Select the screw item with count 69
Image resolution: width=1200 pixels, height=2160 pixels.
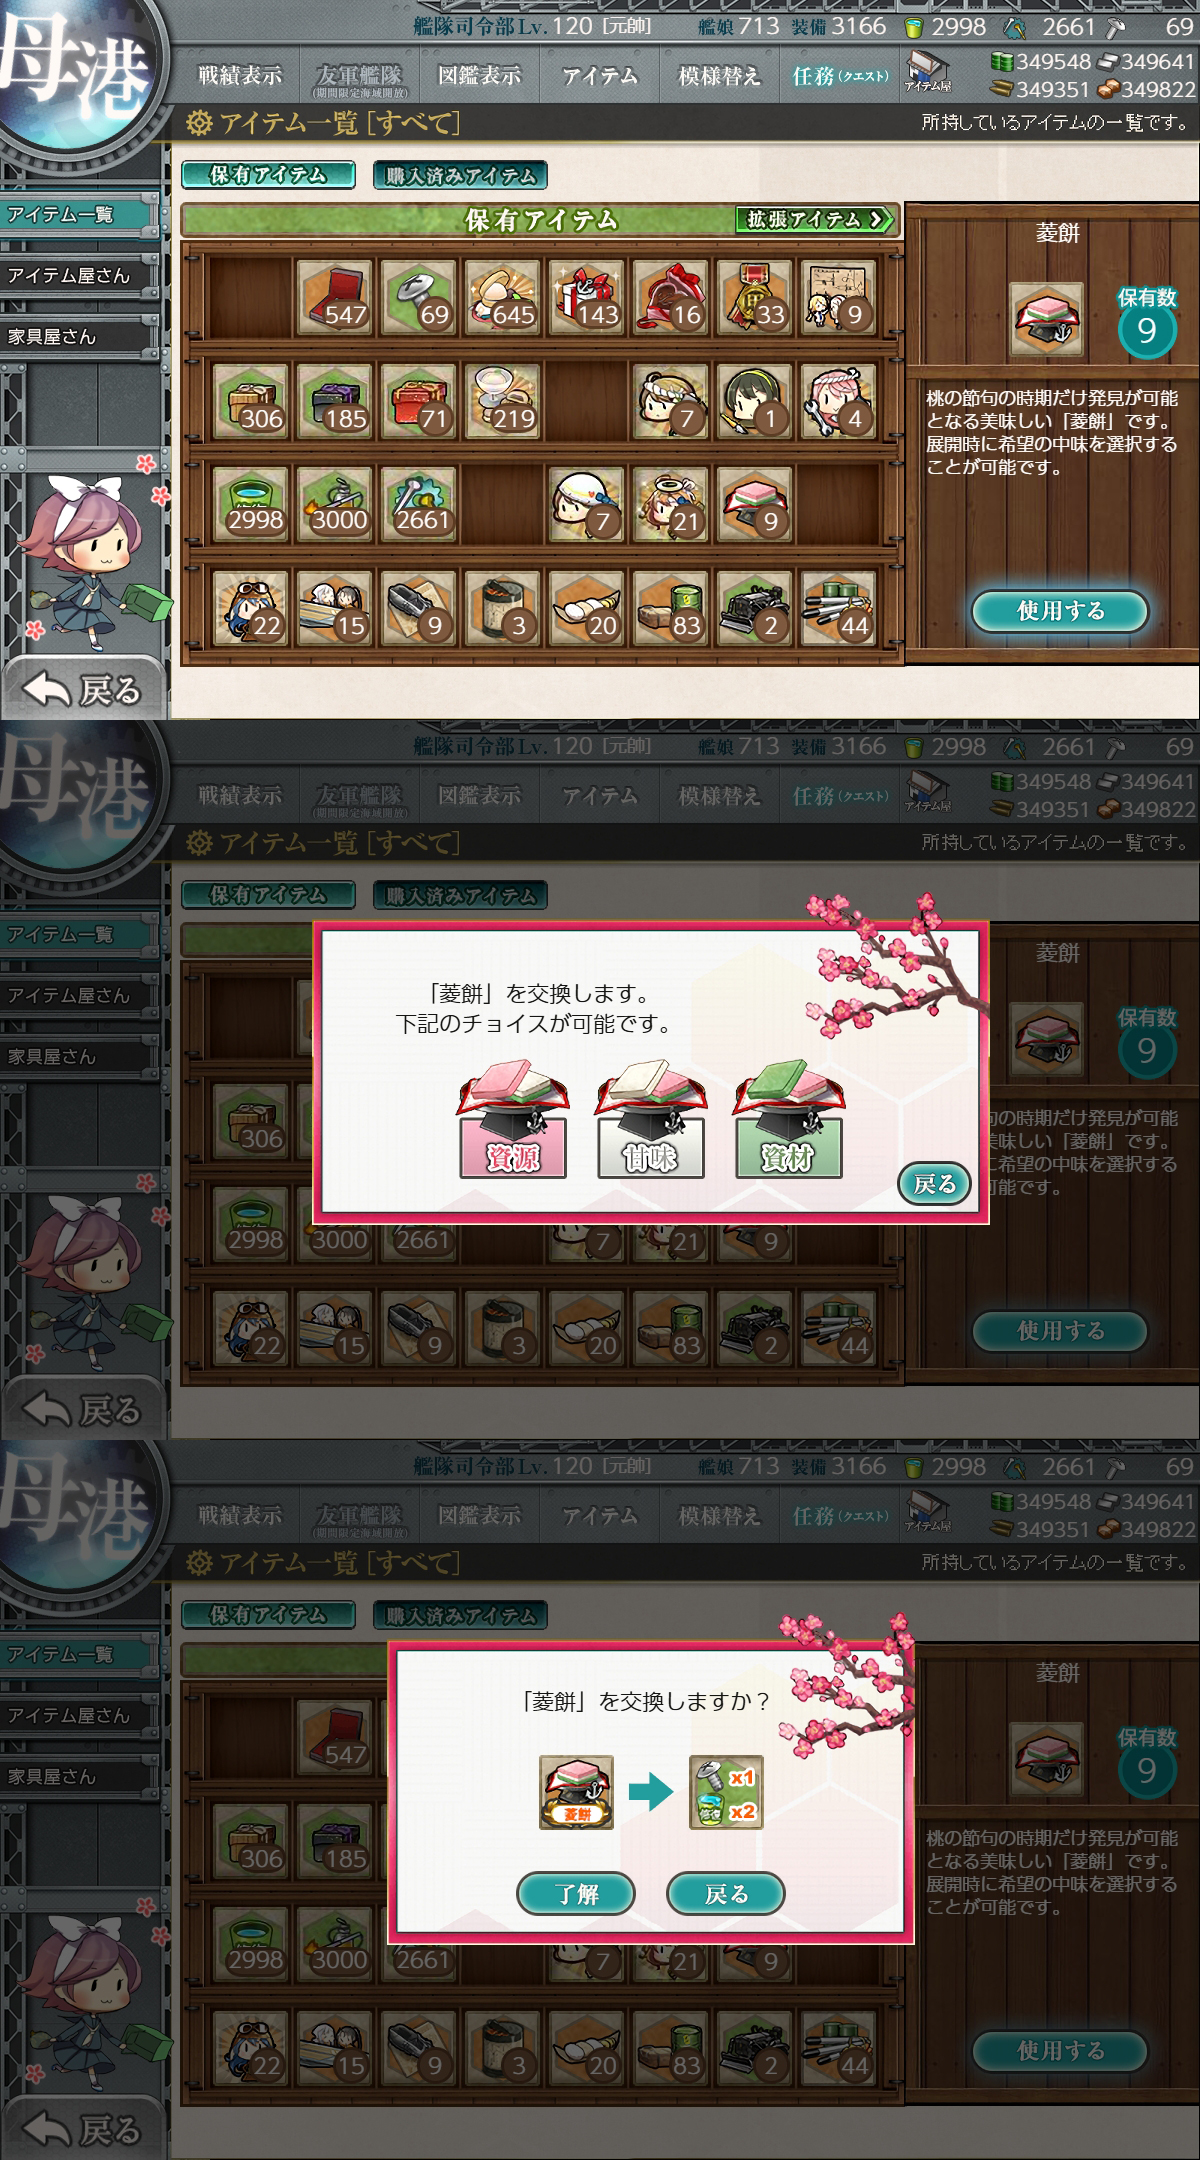(419, 297)
